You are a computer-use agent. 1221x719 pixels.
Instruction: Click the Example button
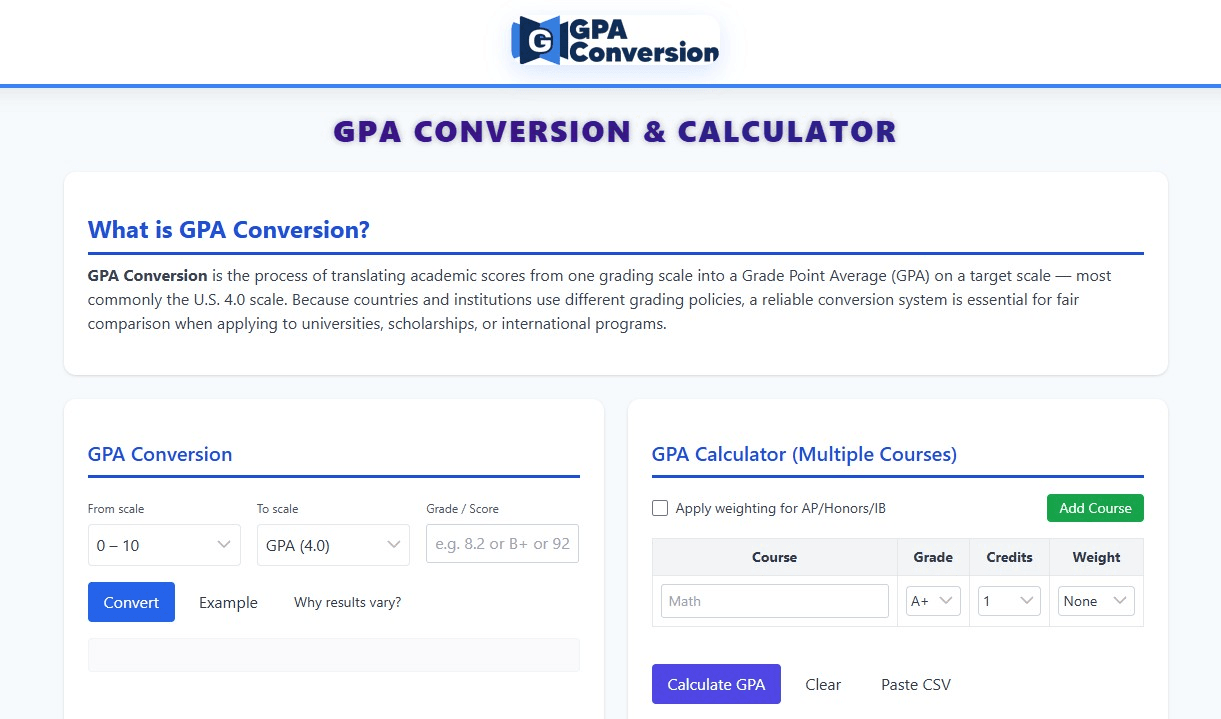click(228, 602)
